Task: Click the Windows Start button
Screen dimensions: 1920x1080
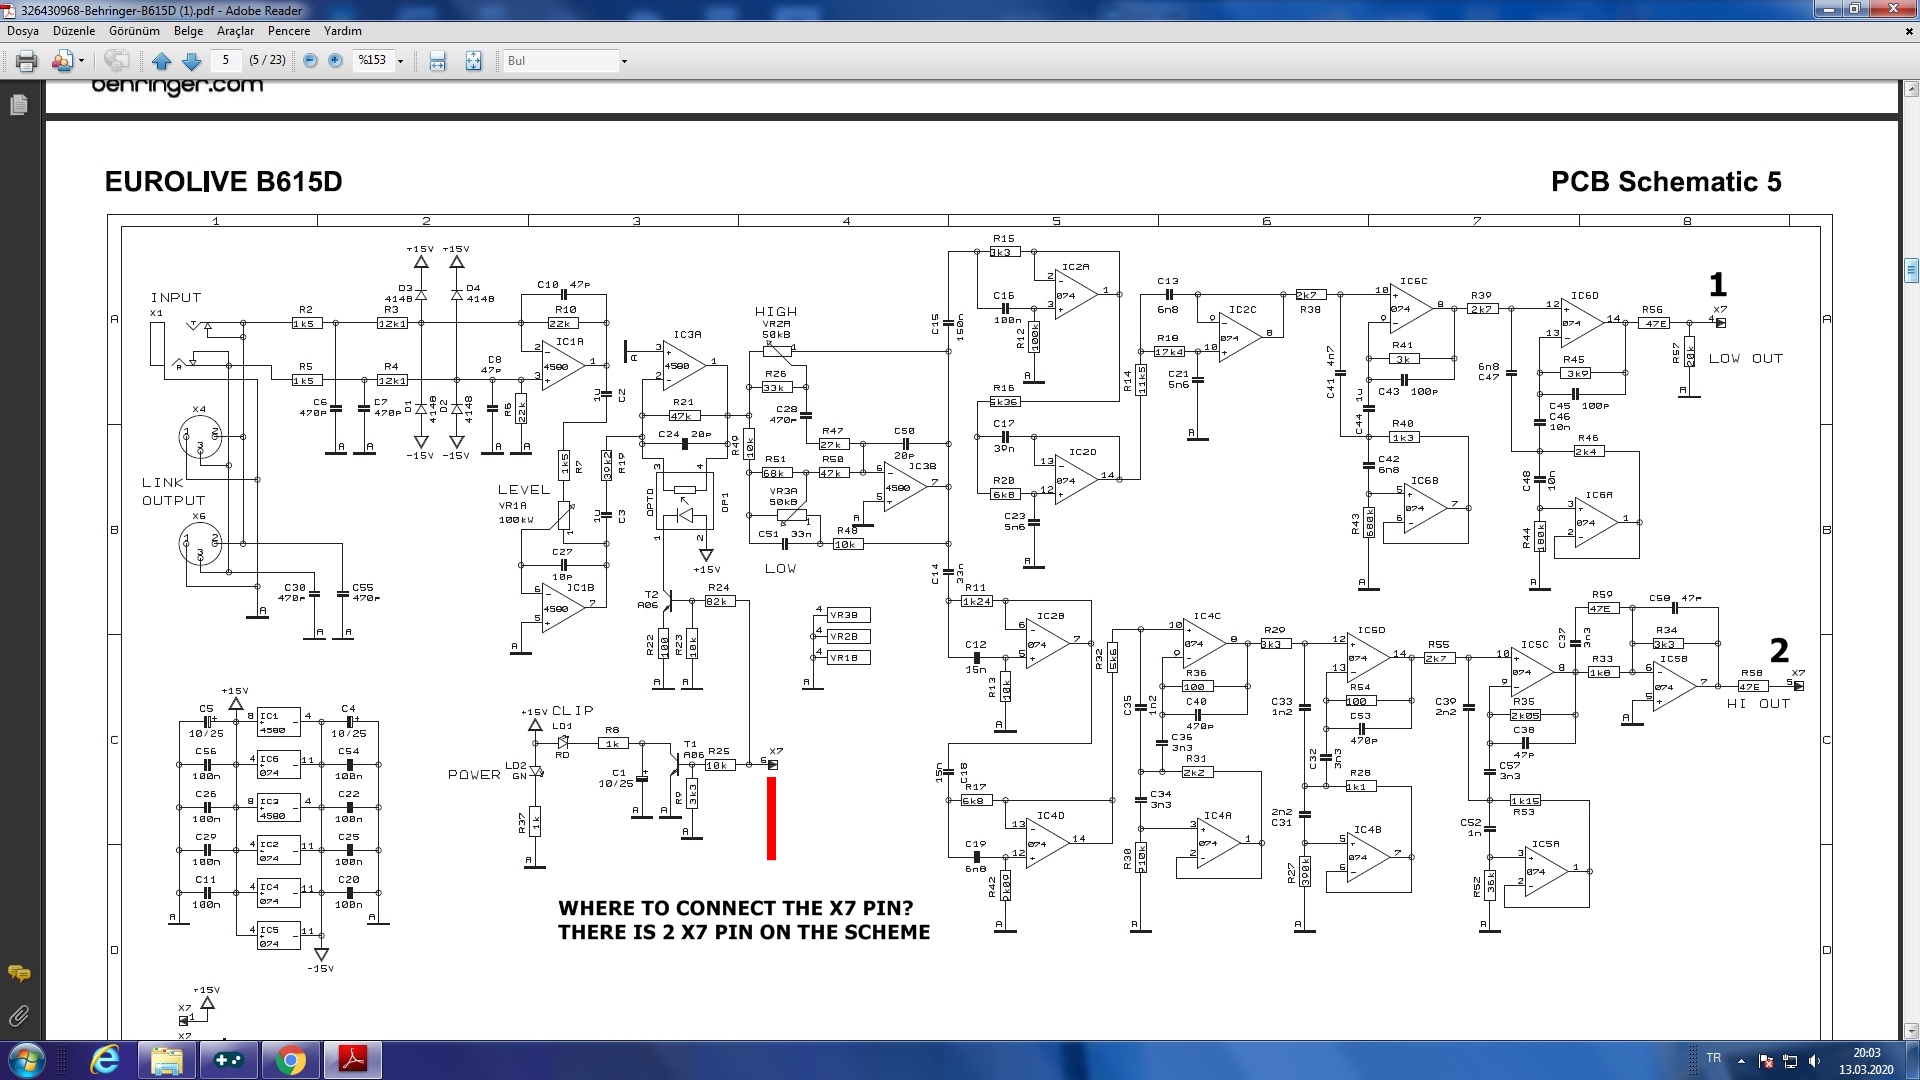Action: pos(26,1060)
